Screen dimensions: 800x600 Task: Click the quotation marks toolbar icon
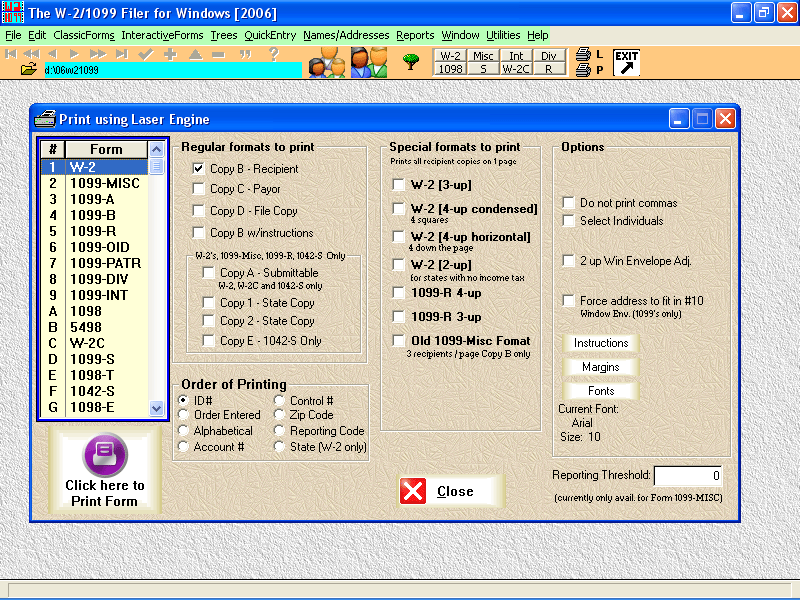245,54
